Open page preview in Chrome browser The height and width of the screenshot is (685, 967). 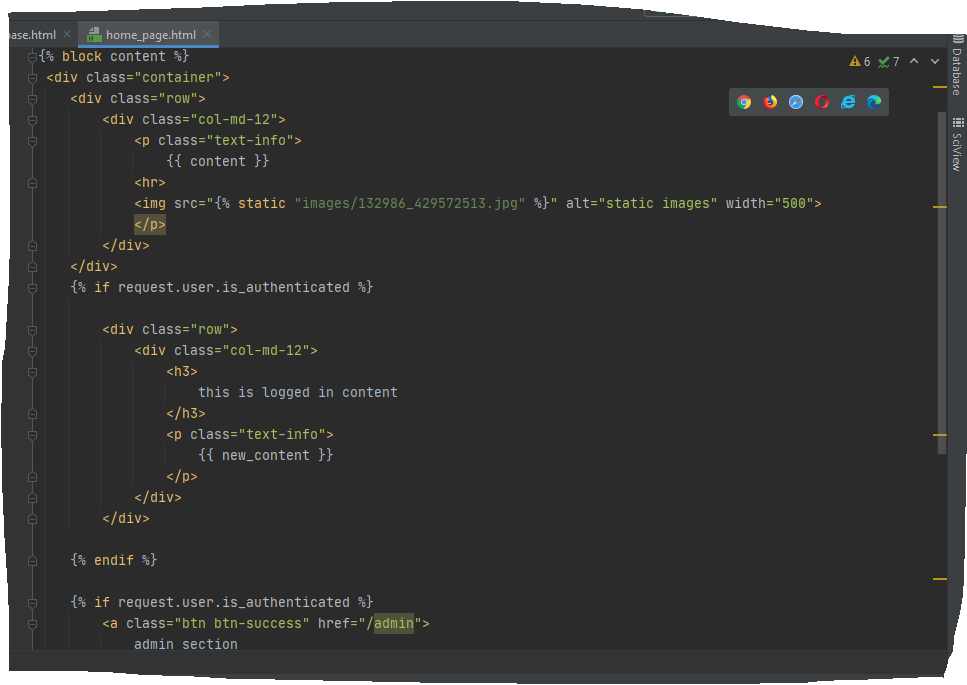744,102
